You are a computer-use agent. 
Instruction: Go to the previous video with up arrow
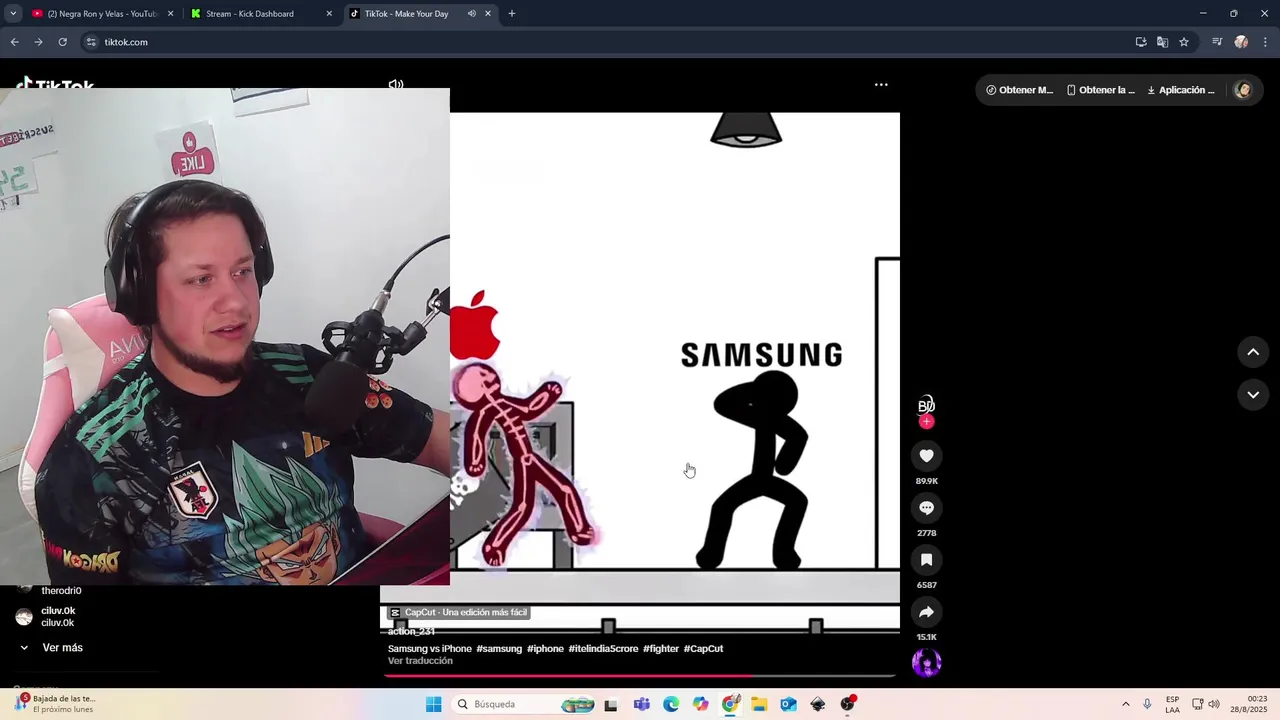(1253, 352)
